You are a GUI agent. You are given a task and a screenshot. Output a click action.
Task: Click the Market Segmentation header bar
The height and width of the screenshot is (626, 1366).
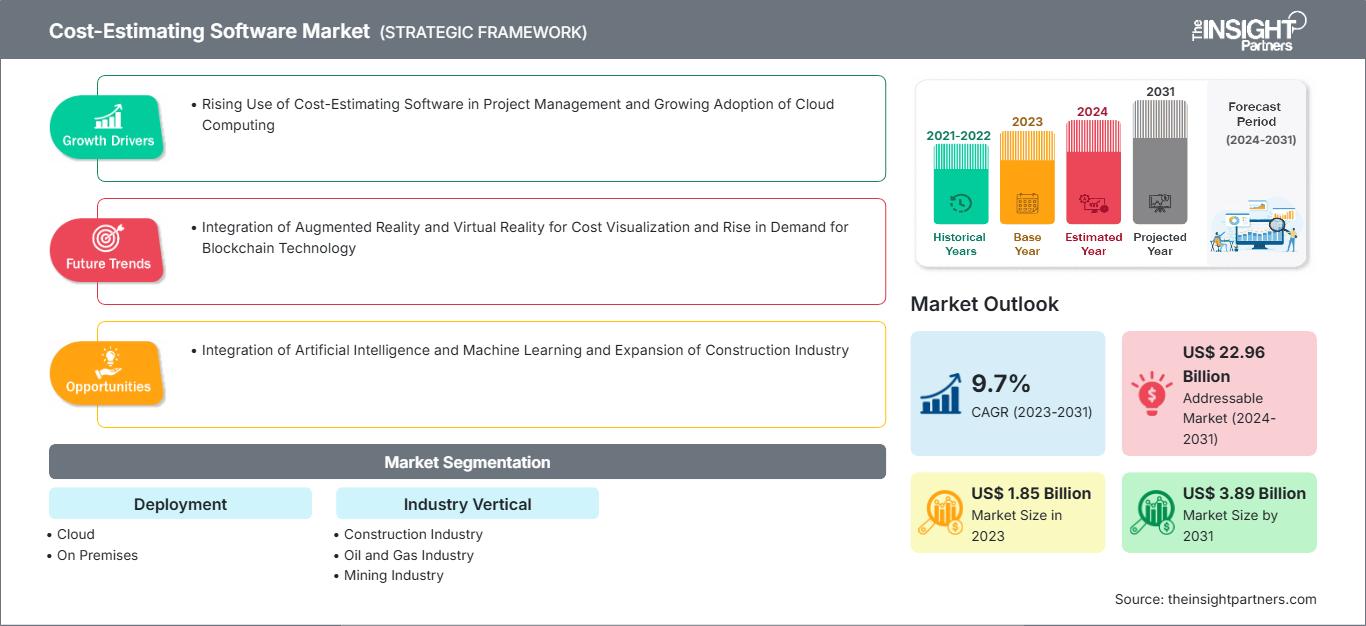(467, 462)
